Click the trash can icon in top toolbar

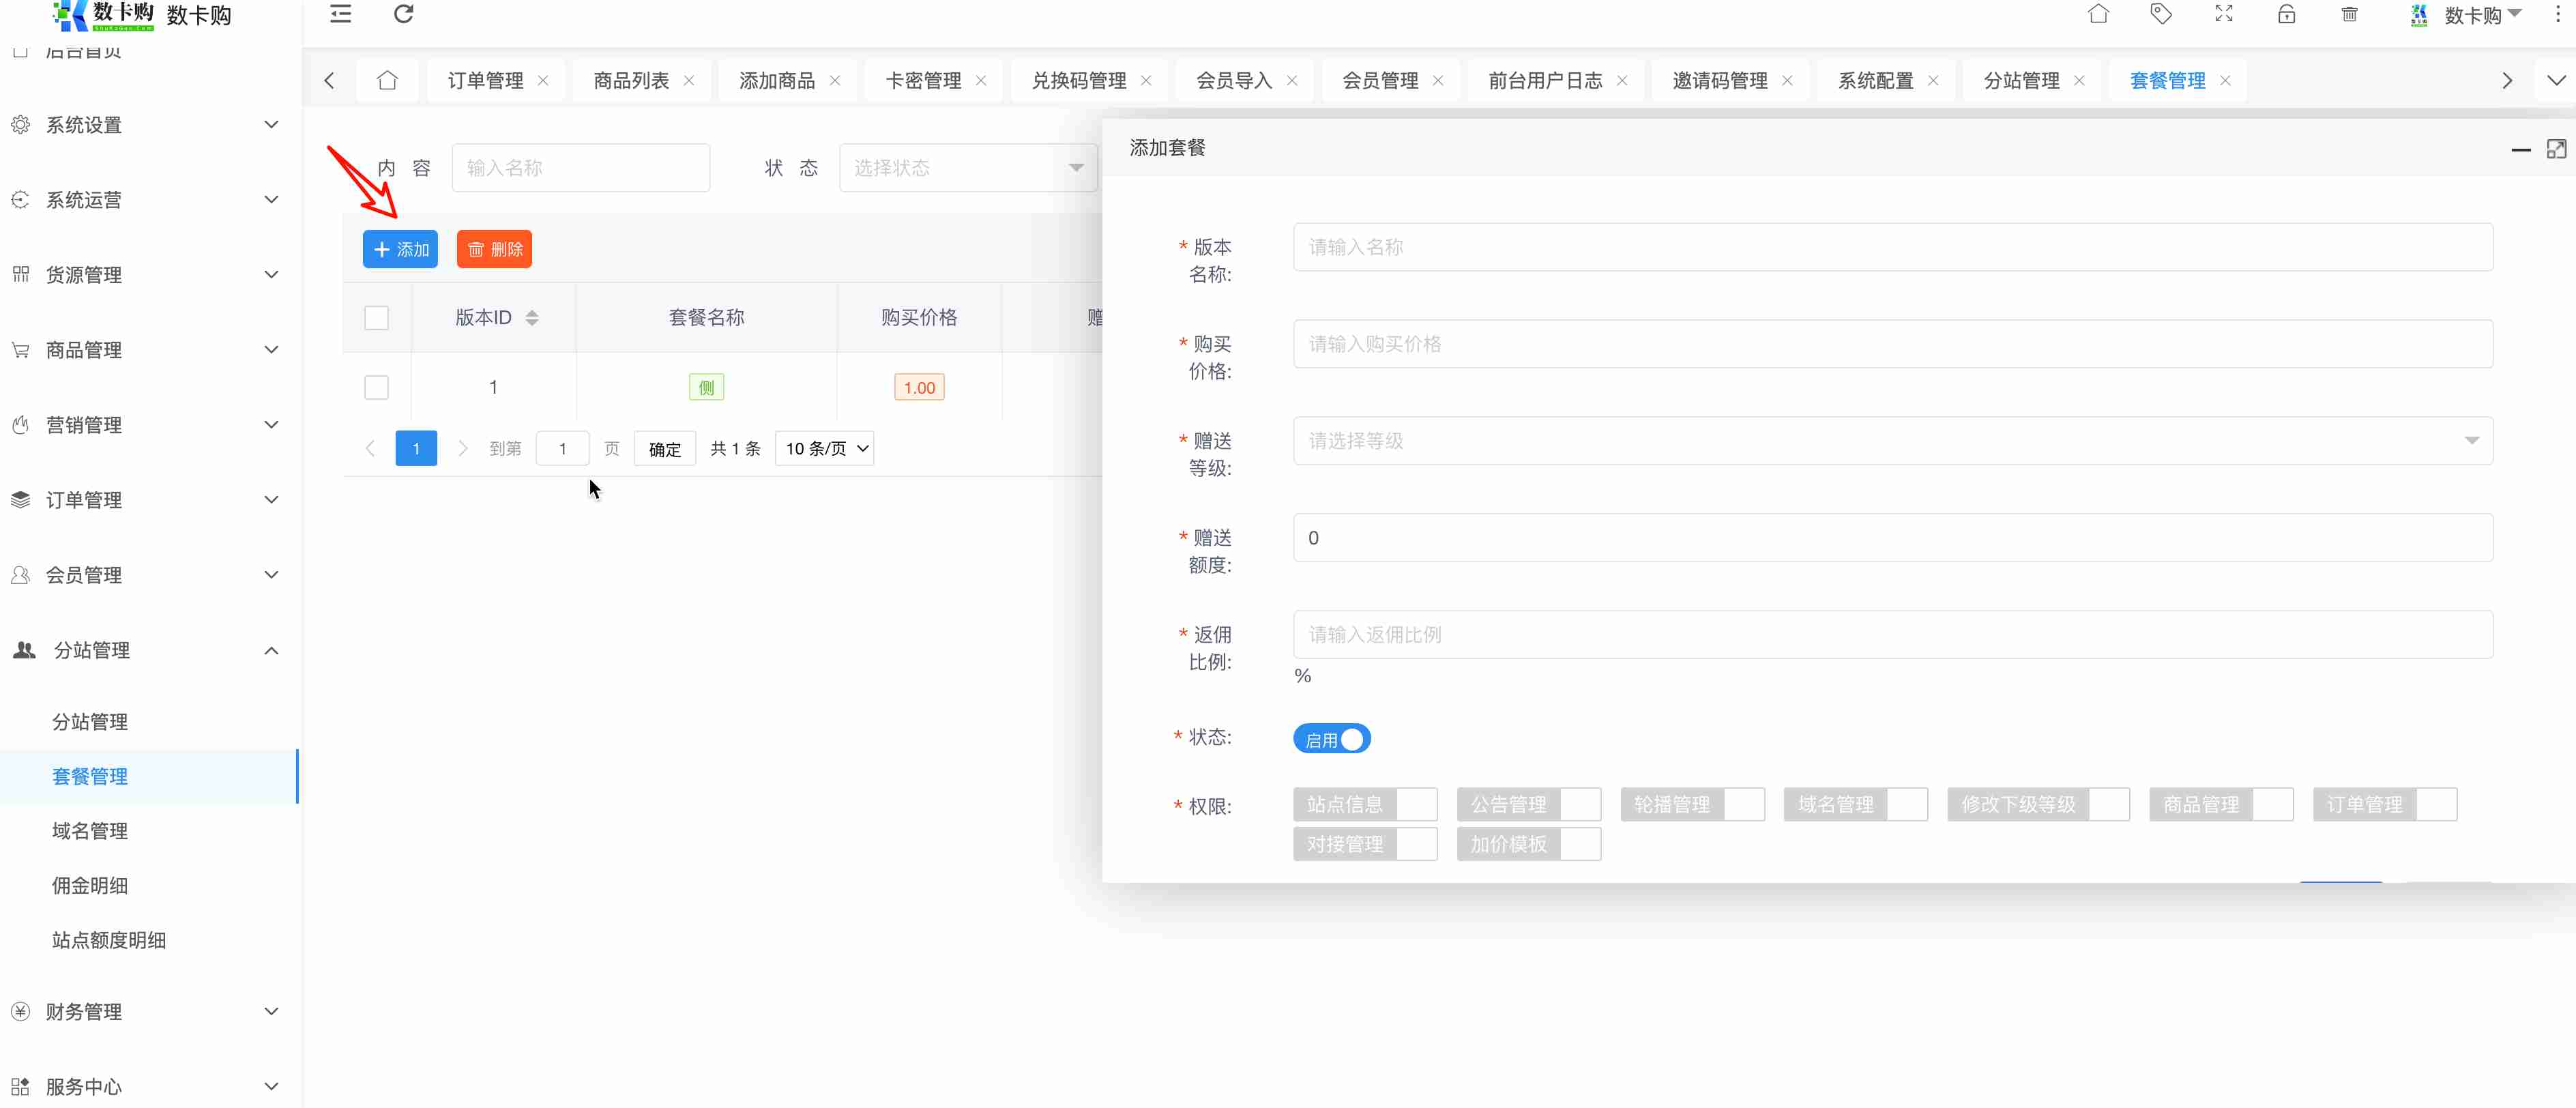coord(2349,14)
